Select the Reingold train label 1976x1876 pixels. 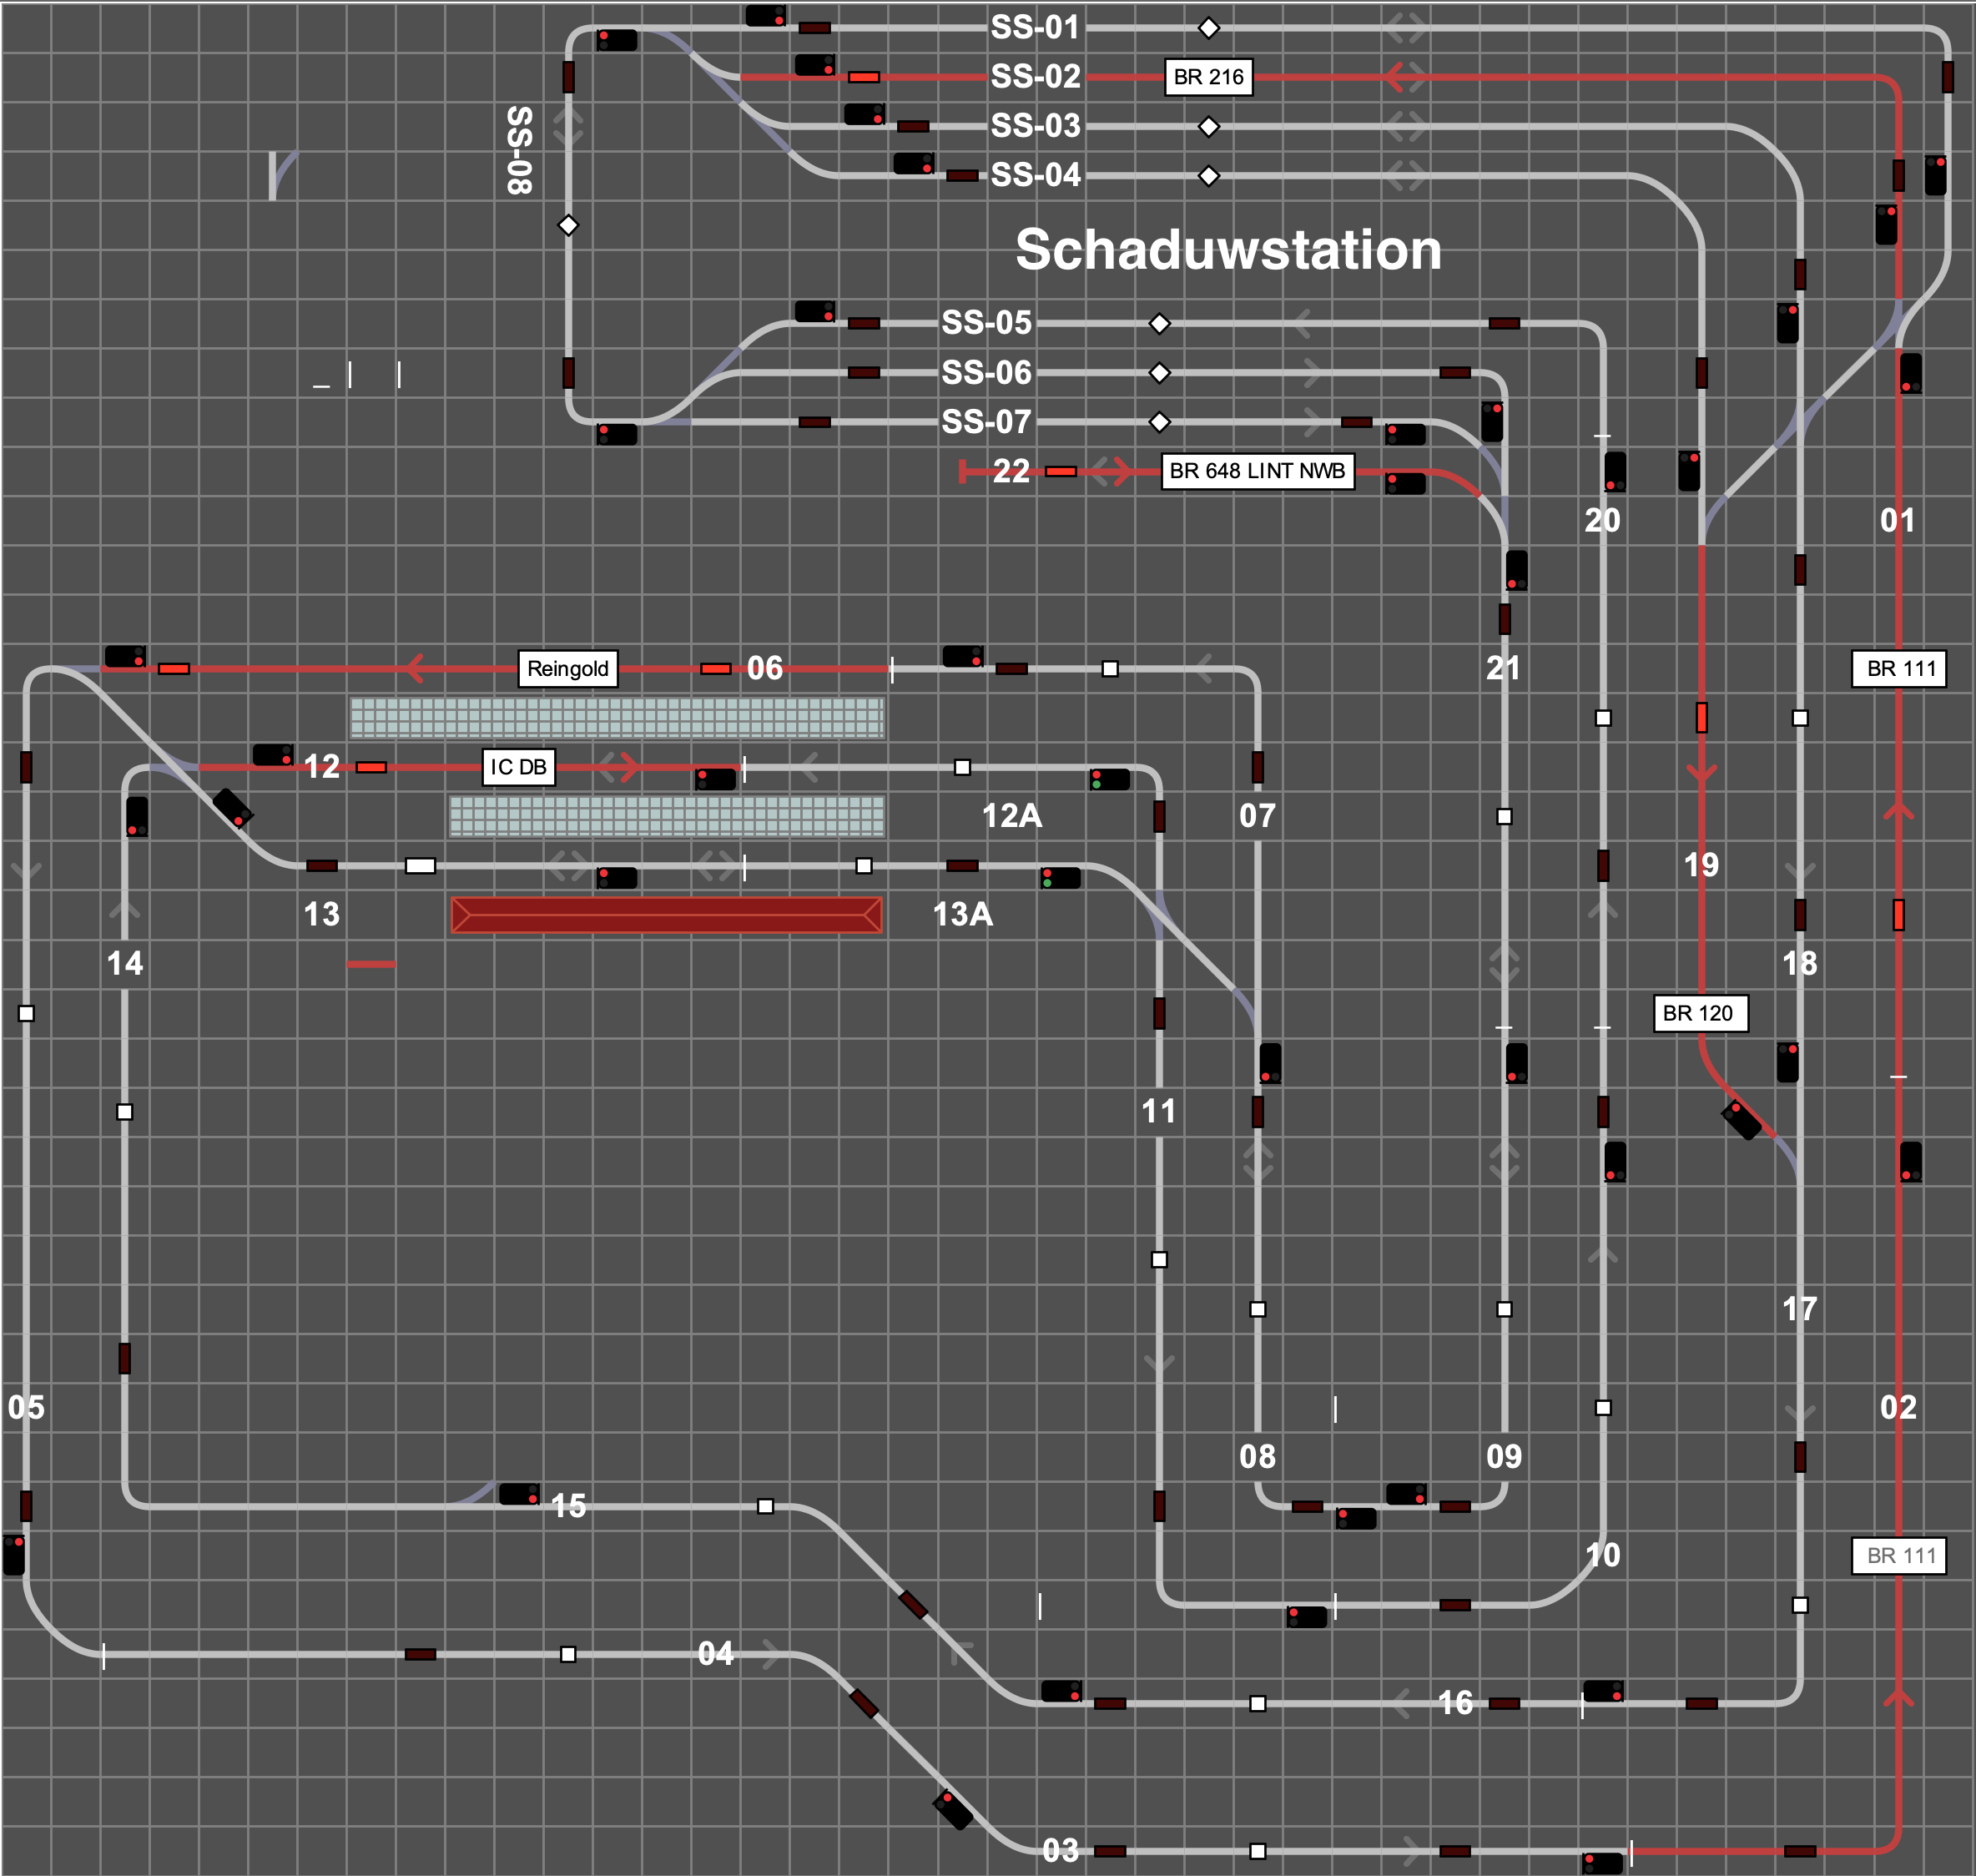pos(567,669)
